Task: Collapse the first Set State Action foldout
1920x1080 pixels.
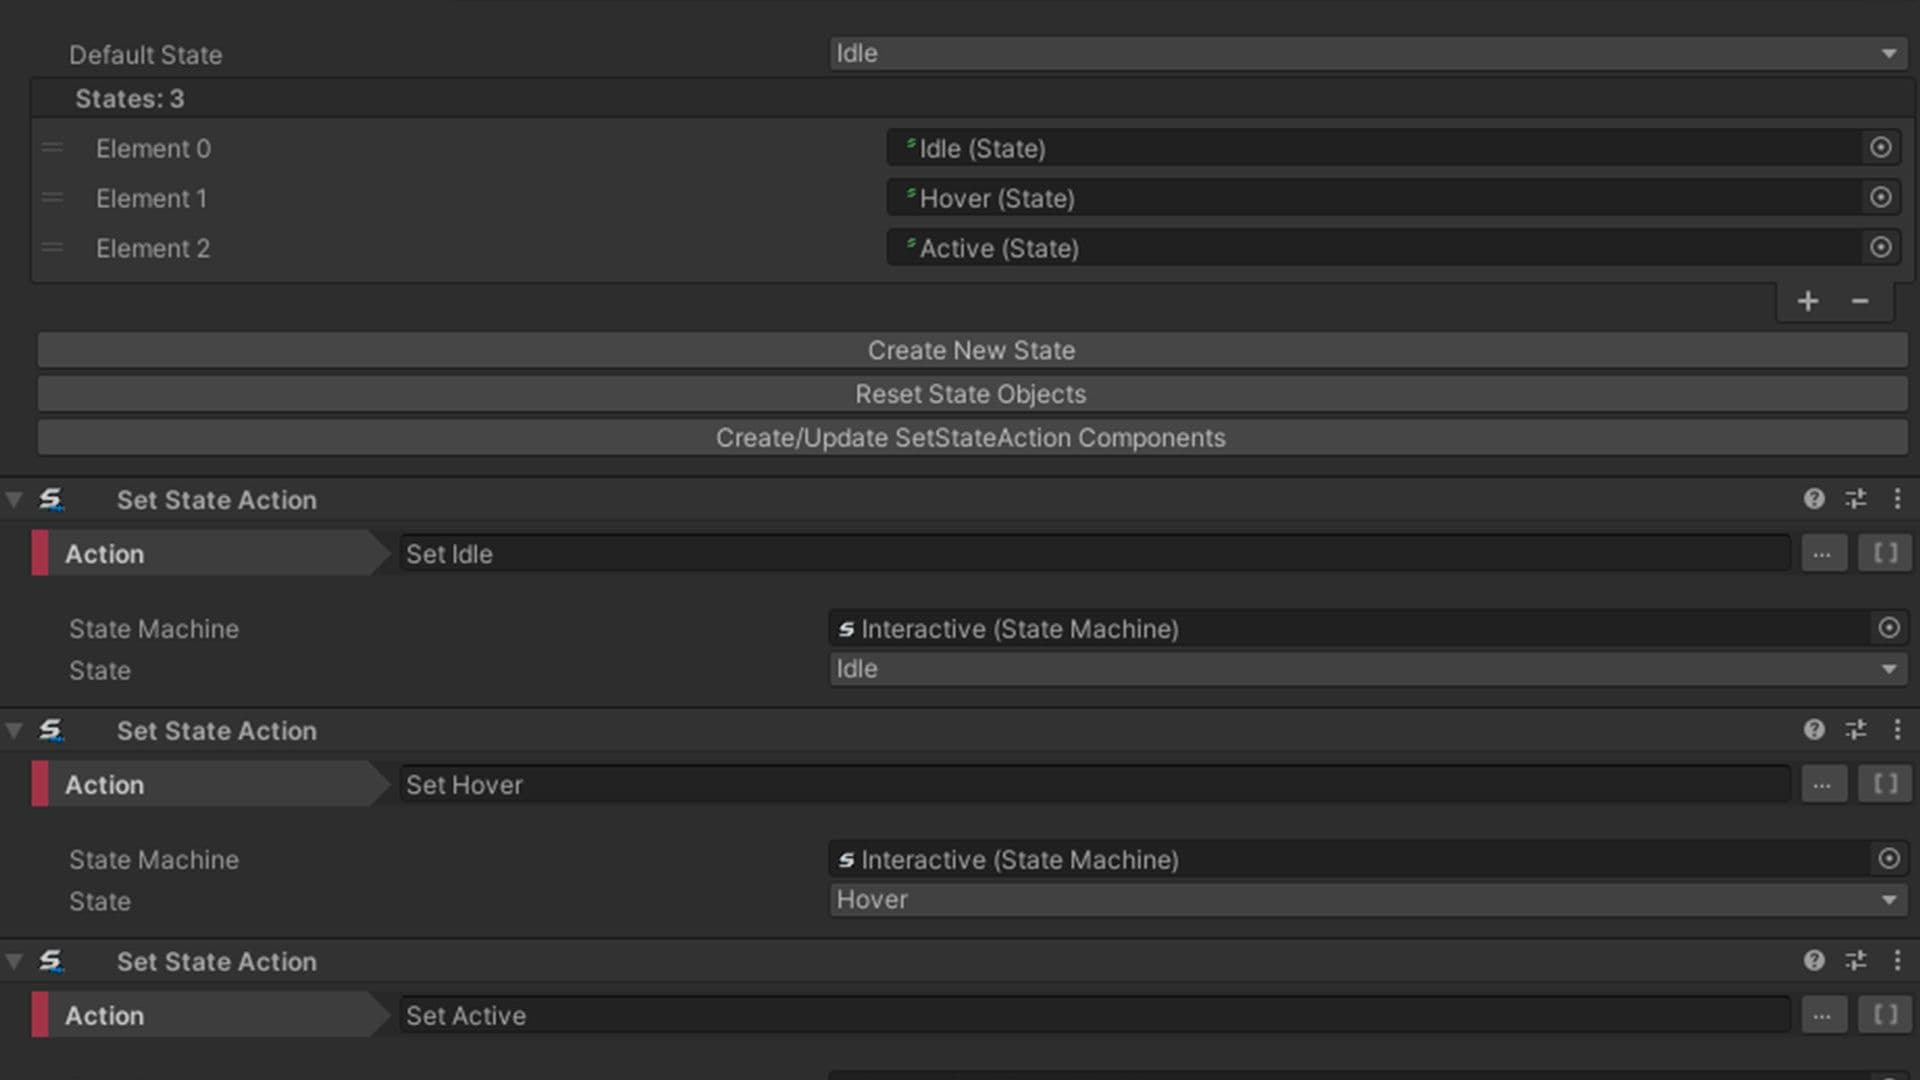Action: tap(14, 499)
